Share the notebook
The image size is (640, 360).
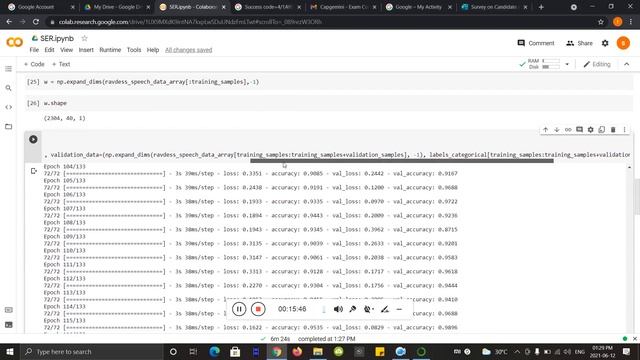point(579,43)
